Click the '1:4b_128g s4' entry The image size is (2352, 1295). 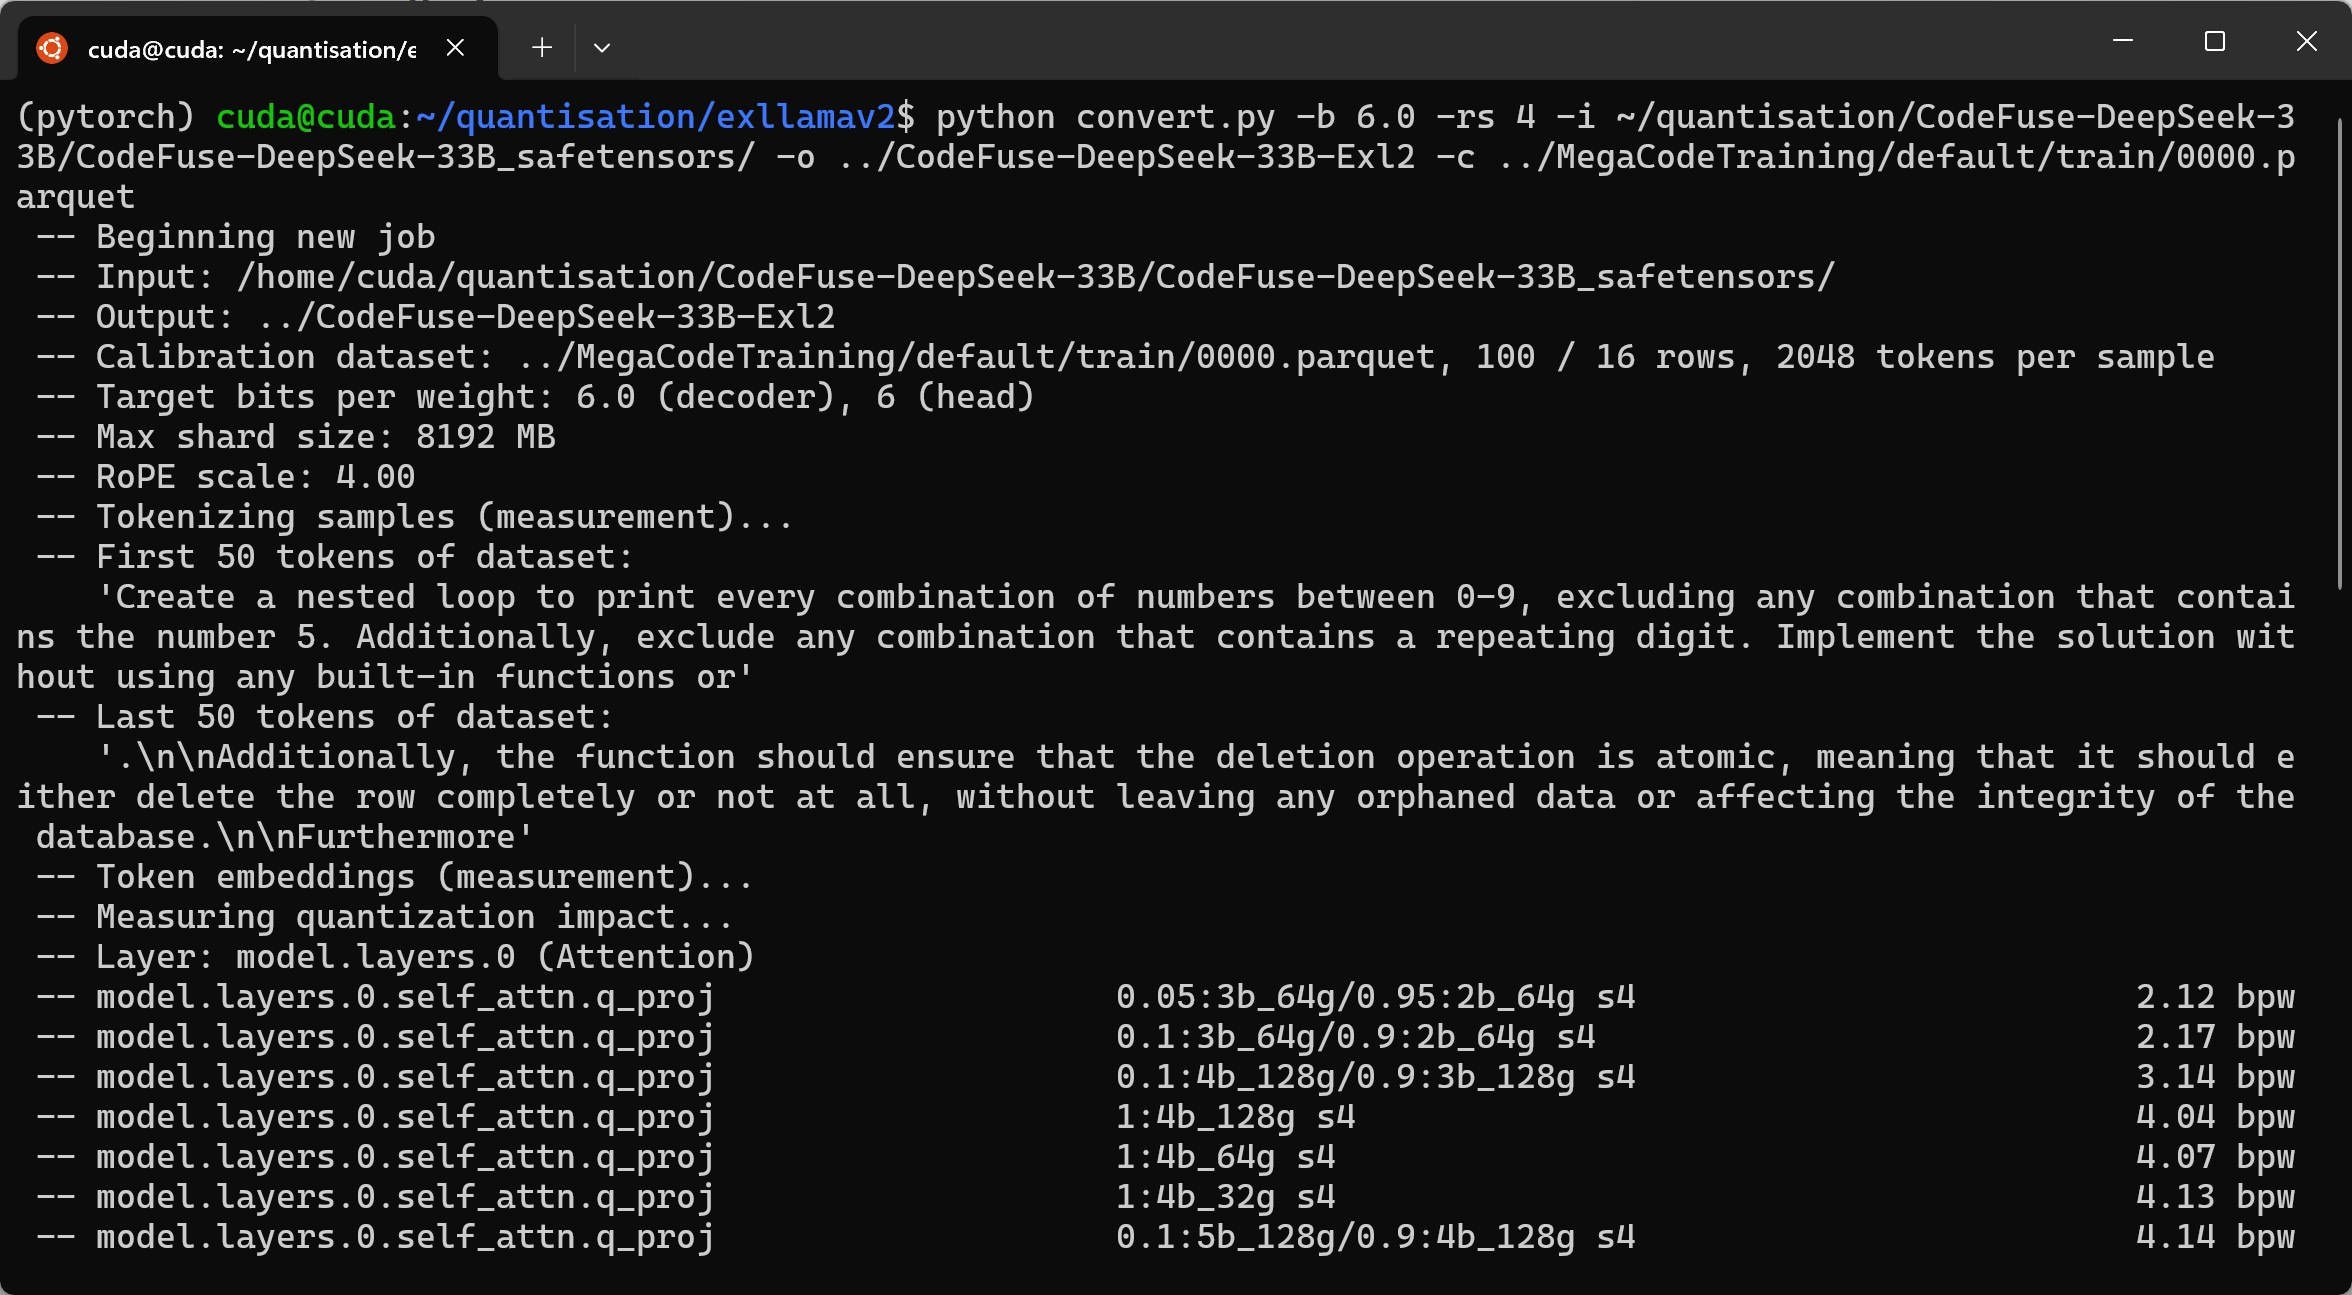(x=1236, y=1117)
